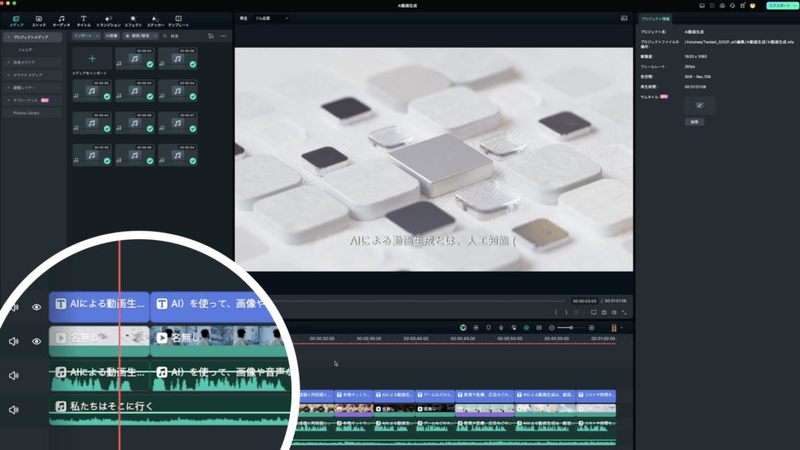Viewport: 800px width, 450px height.
Task: Click the green export button
Action: pyautogui.click(x=781, y=5)
